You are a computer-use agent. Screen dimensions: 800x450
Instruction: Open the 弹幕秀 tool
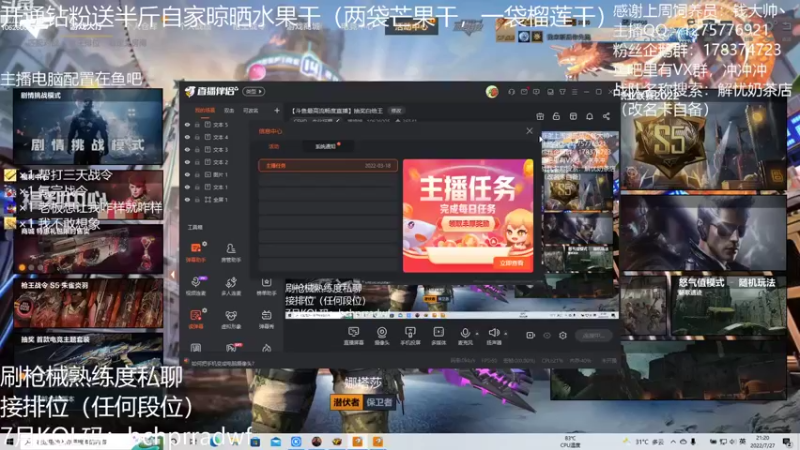pos(266,319)
